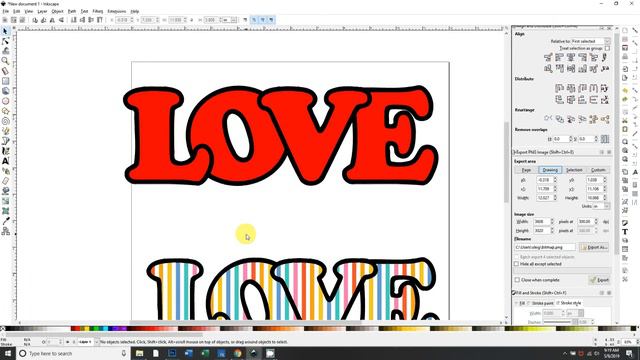Screen dimensions: 640x360
Task: Select the Selector arrow tool
Action: click(x=5, y=31)
